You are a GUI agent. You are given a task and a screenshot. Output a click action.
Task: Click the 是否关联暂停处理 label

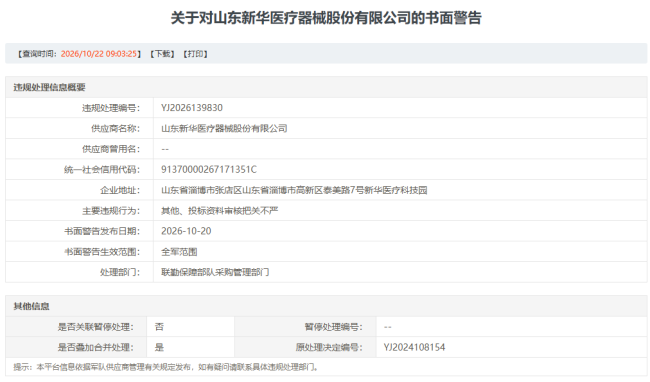pyautogui.click(x=96, y=327)
